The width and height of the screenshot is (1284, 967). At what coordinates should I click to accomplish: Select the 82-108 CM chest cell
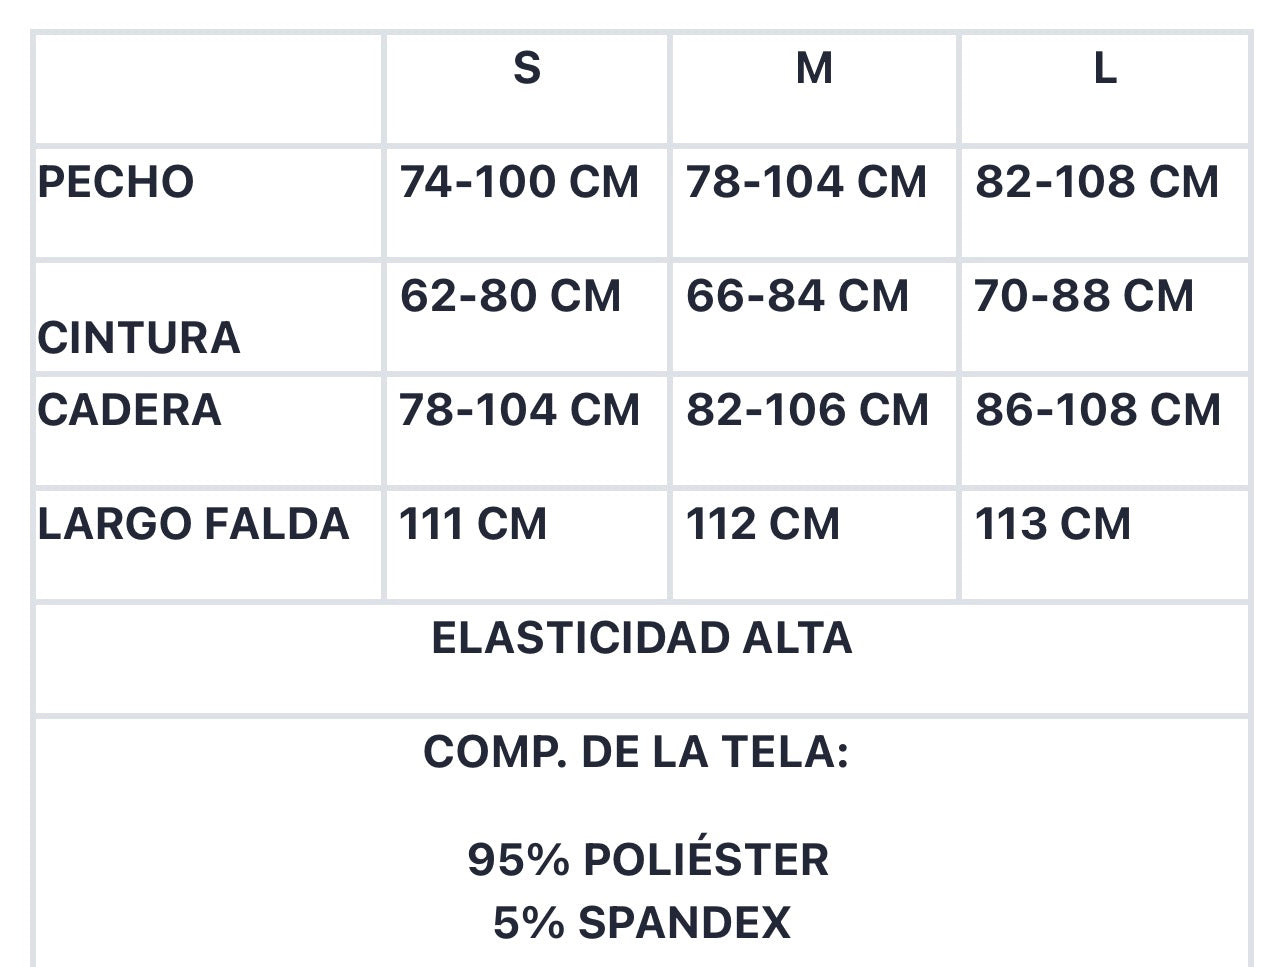(1105, 204)
